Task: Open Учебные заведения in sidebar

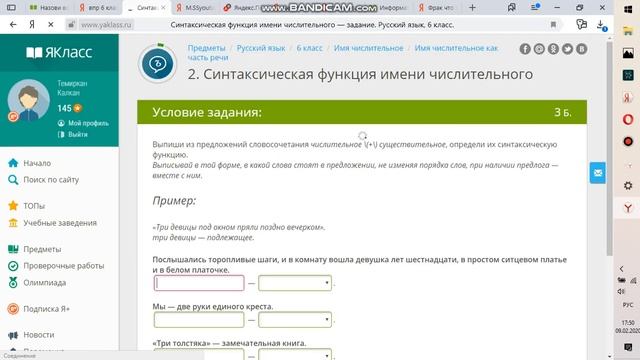Action: pos(60,223)
